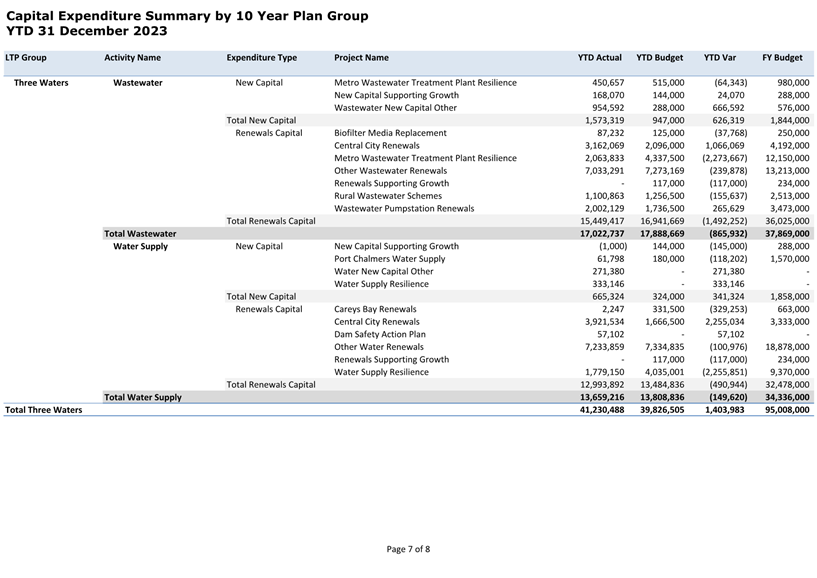Click the 'YTD Actual' column header

(x=599, y=58)
